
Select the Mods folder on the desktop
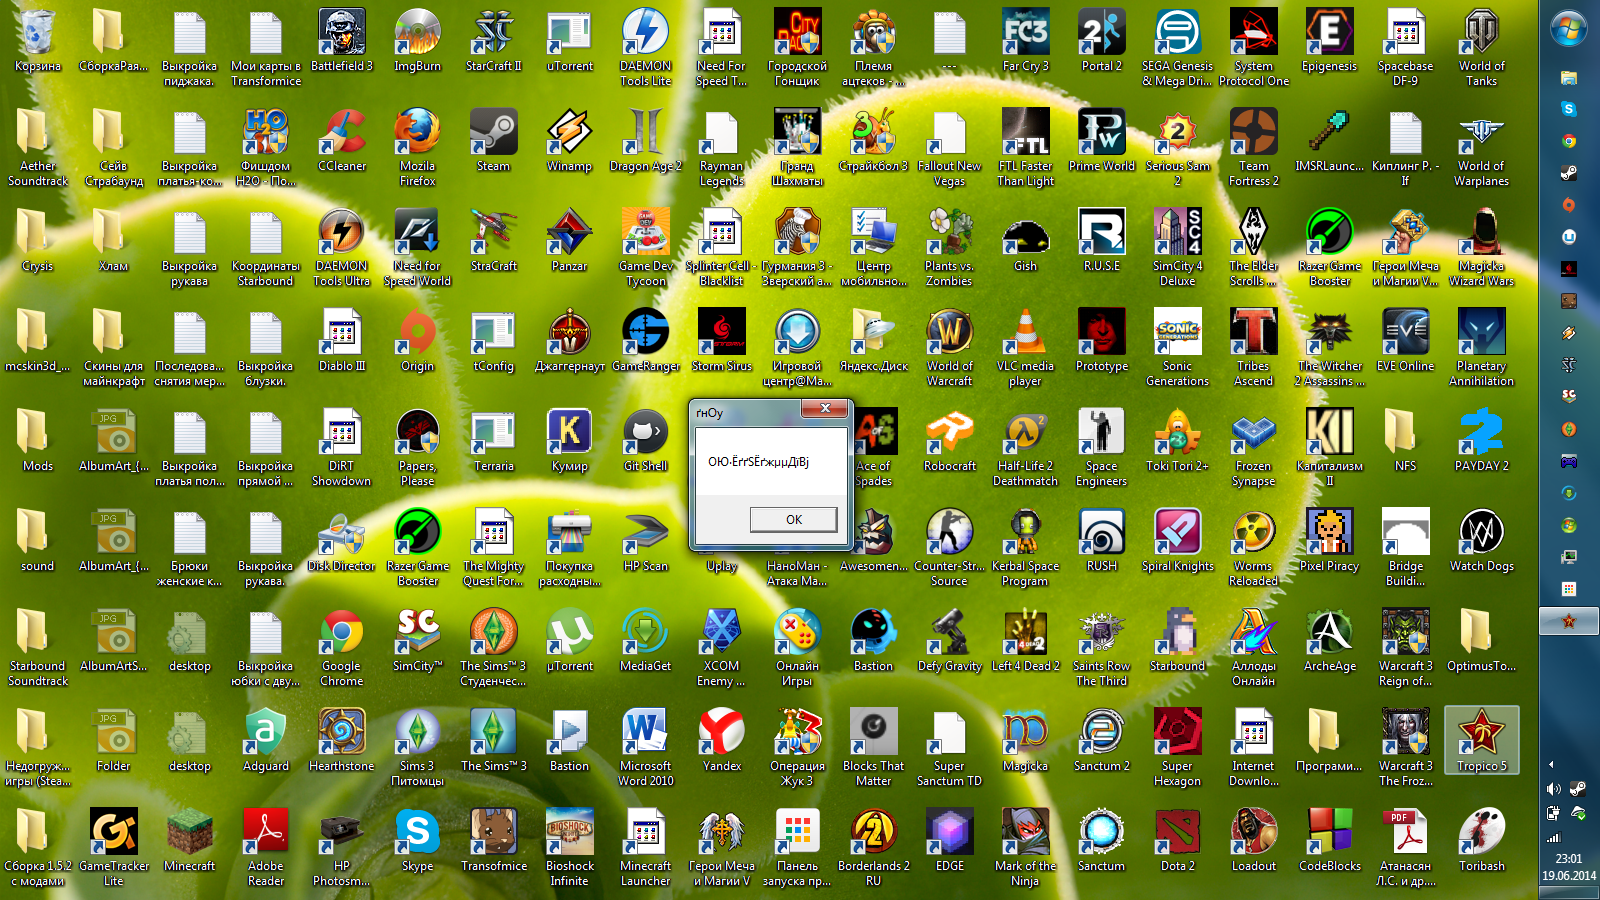click(38, 442)
